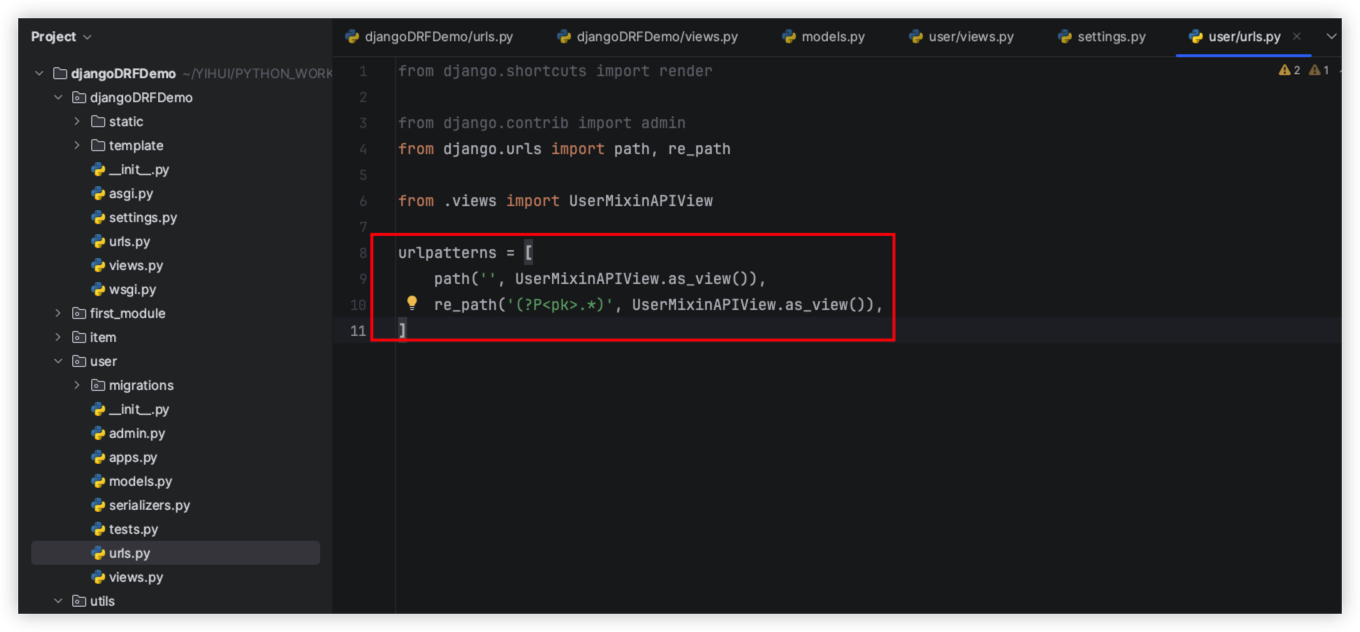Switch to the models.py tab

tap(823, 37)
